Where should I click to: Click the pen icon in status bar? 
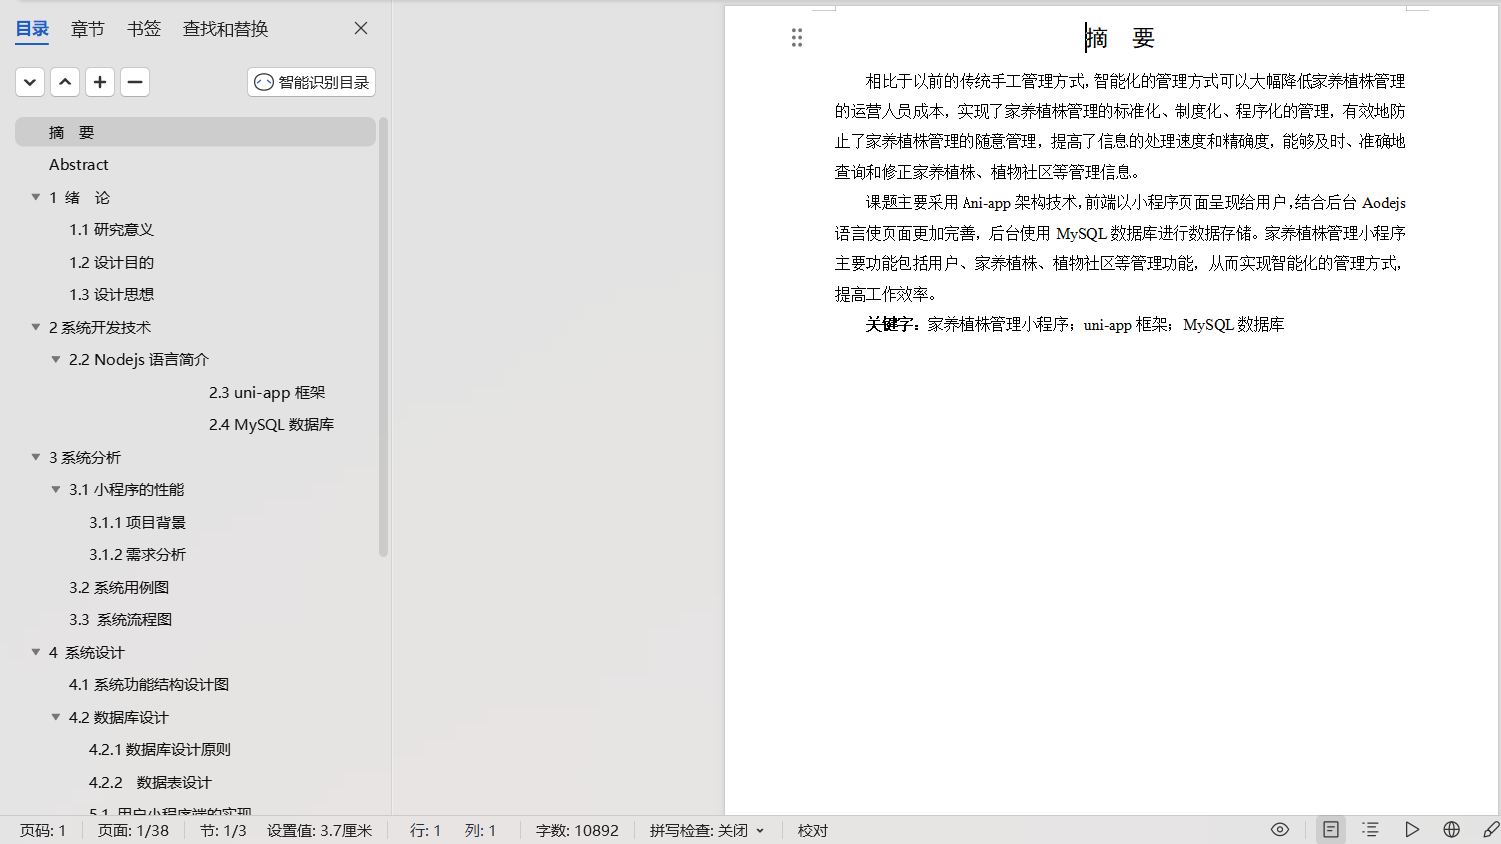tap(1490, 830)
